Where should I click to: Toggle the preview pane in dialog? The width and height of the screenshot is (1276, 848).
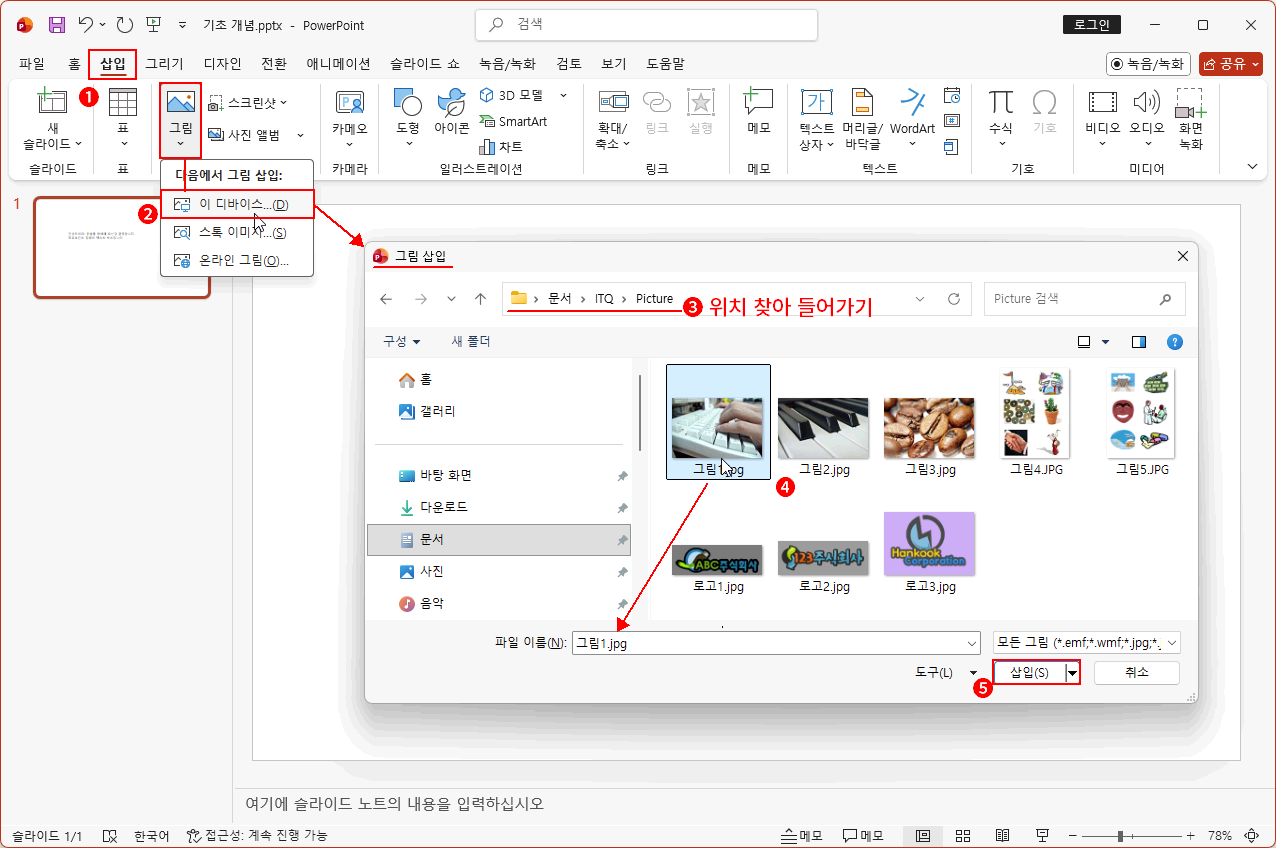[x=1139, y=342]
